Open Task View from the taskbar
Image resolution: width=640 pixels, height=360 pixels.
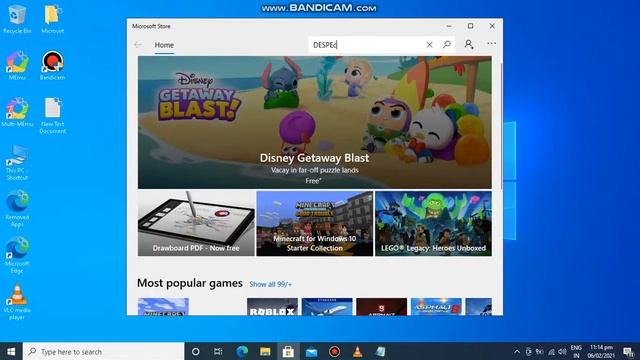[x=218, y=351]
